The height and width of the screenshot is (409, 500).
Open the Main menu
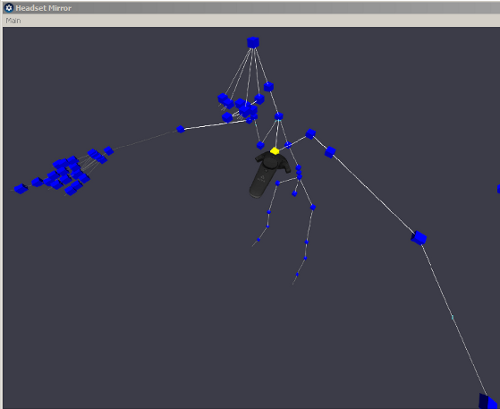pyautogui.click(x=13, y=21)
